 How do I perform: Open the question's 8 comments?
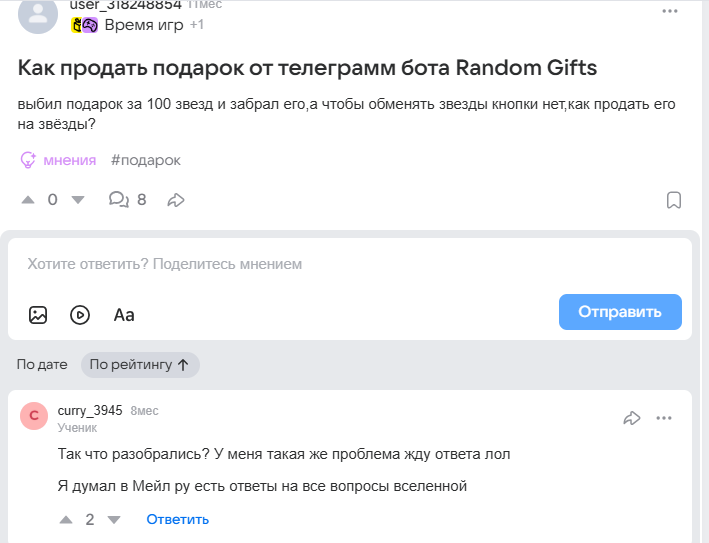click(x=127, y=199)
